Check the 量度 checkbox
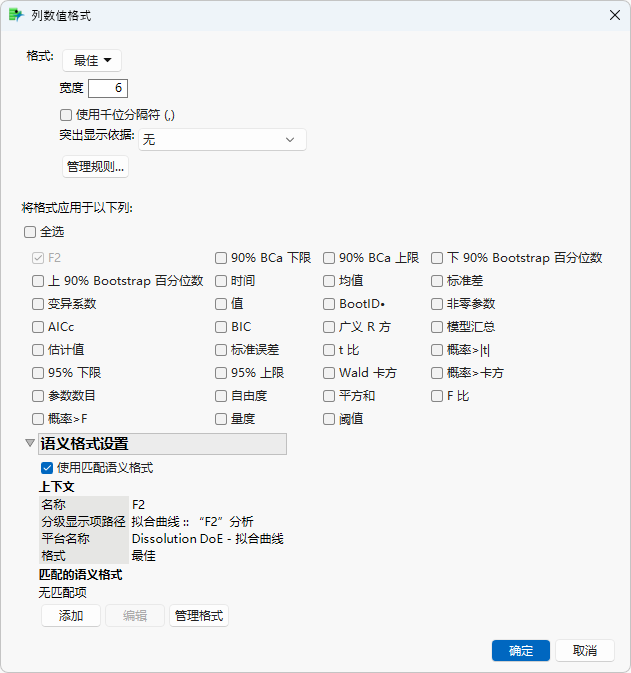The height and width of the screenshot is (673, 631). tap(221, 419)
